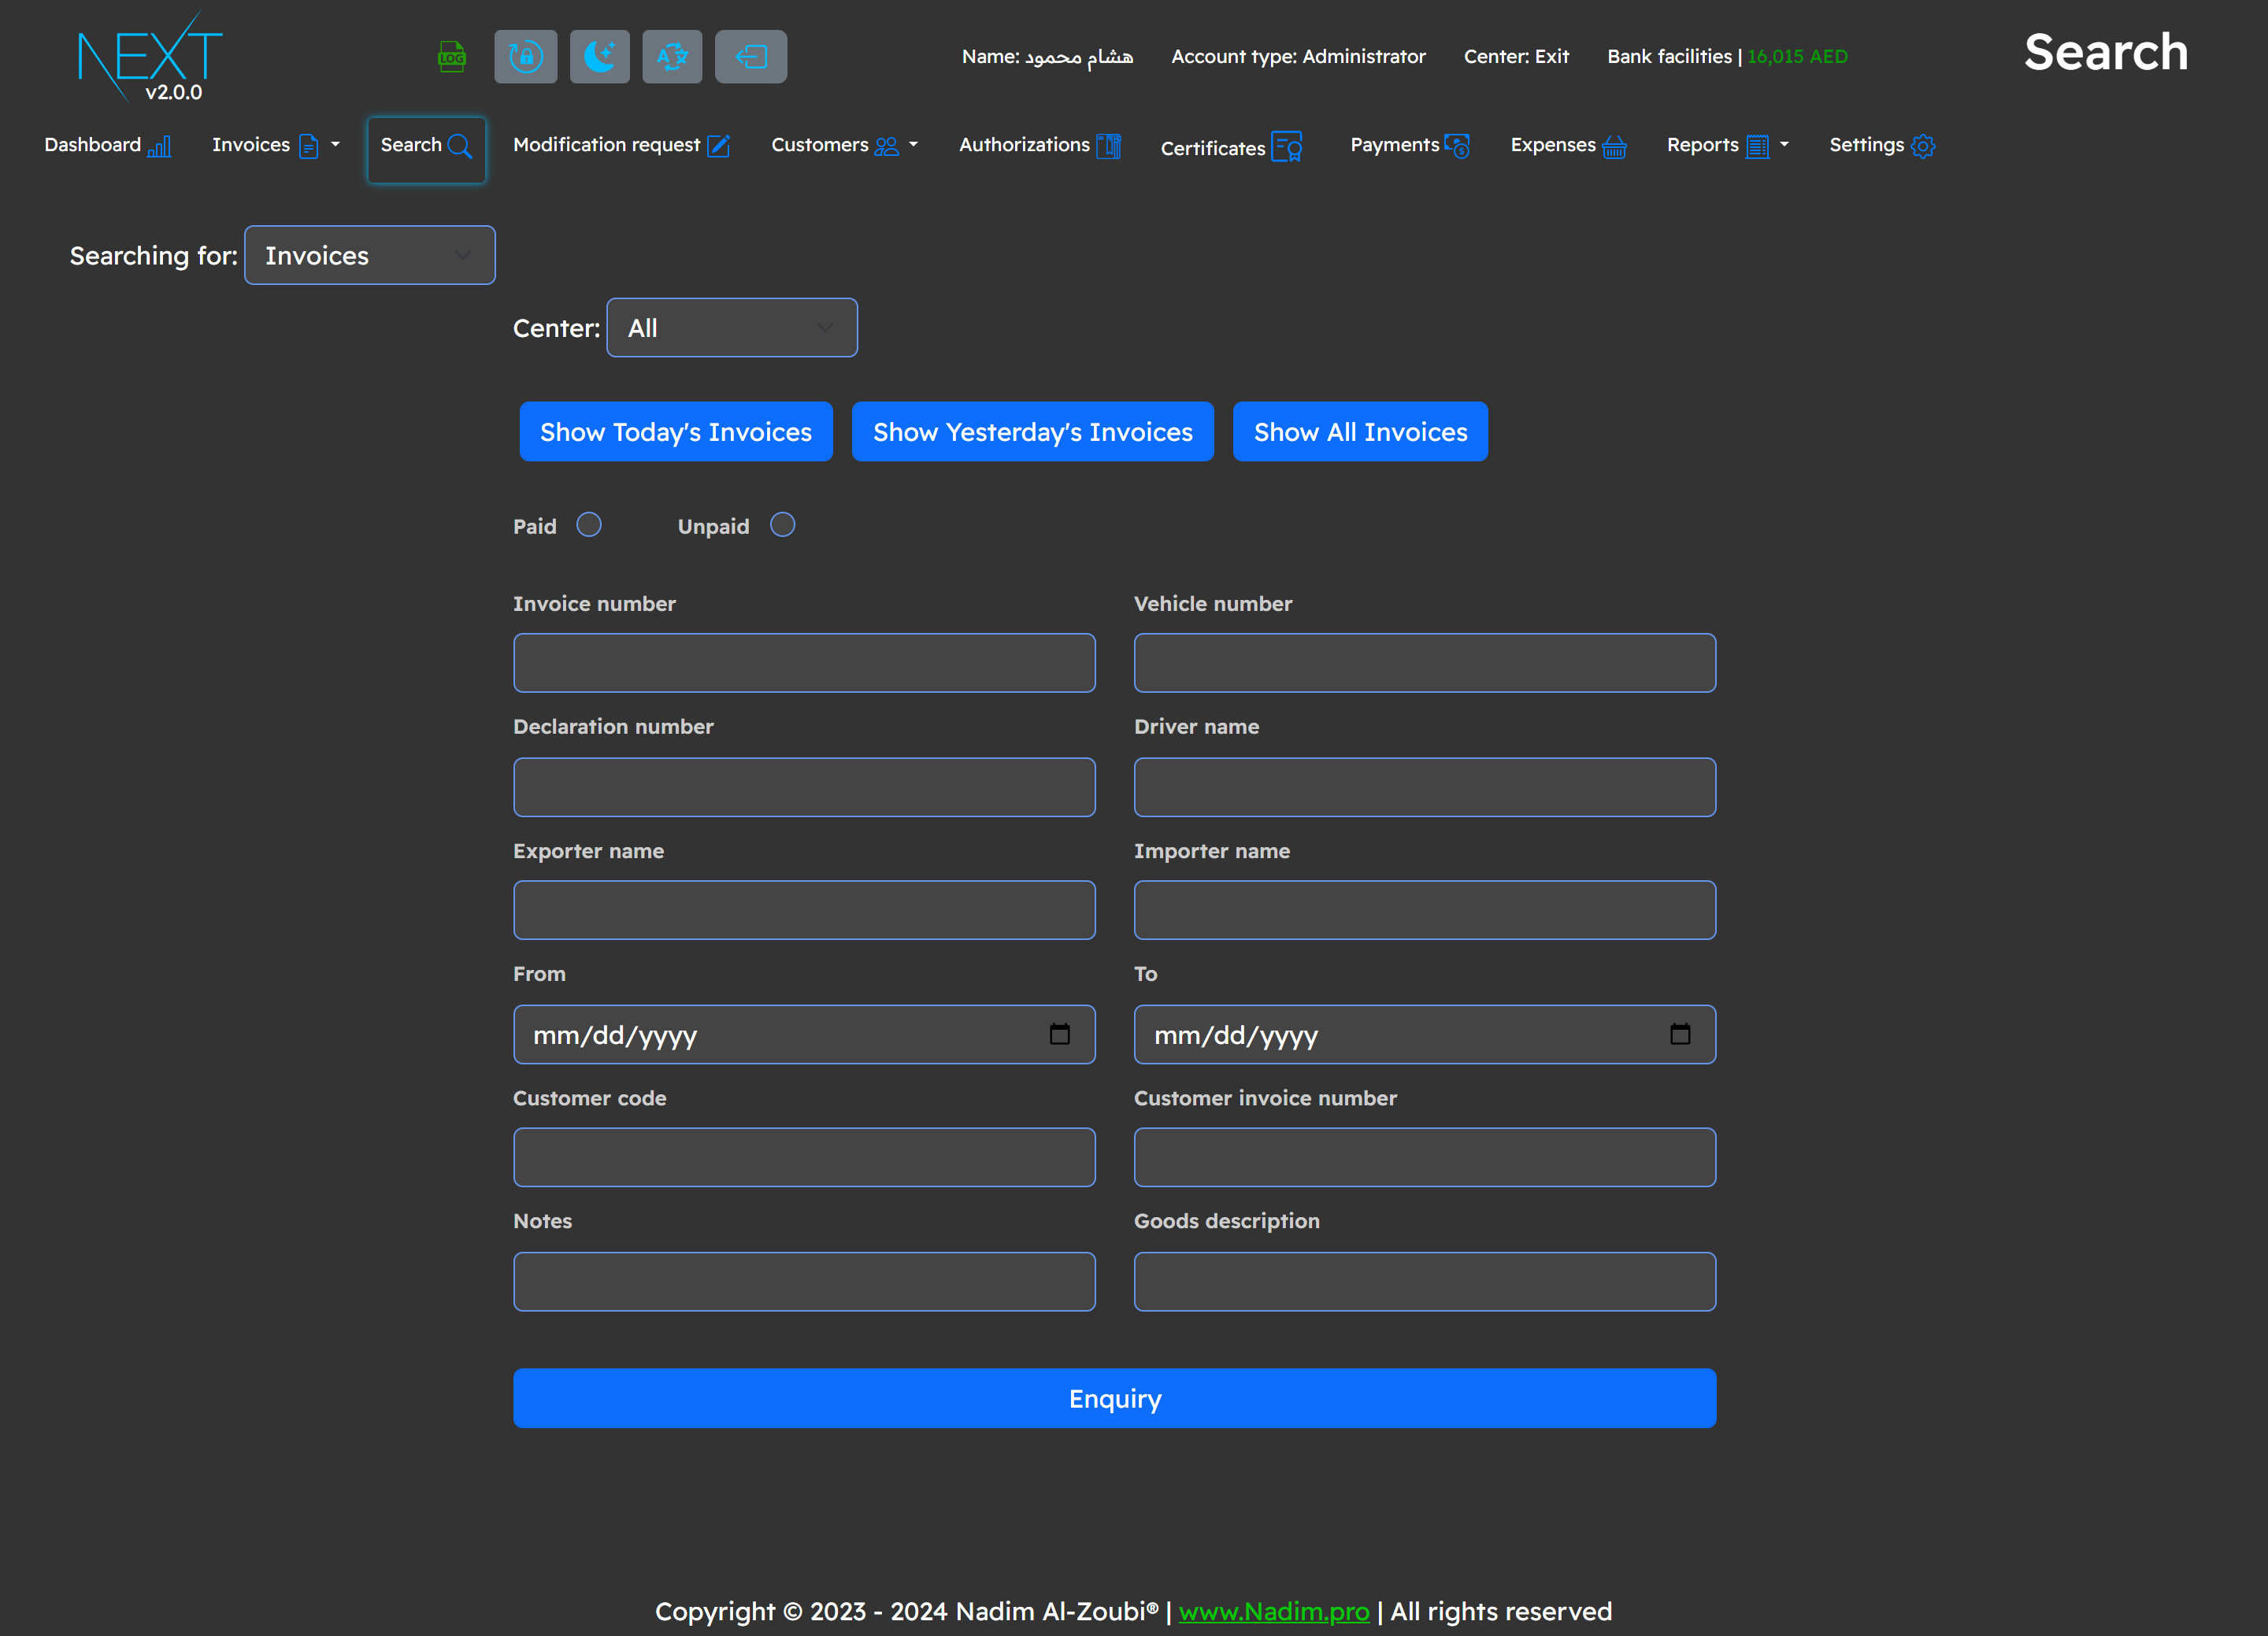This screenshot has height=1636, width=2268.
Task: Select the Paid radio button
Action: (589, 524)
